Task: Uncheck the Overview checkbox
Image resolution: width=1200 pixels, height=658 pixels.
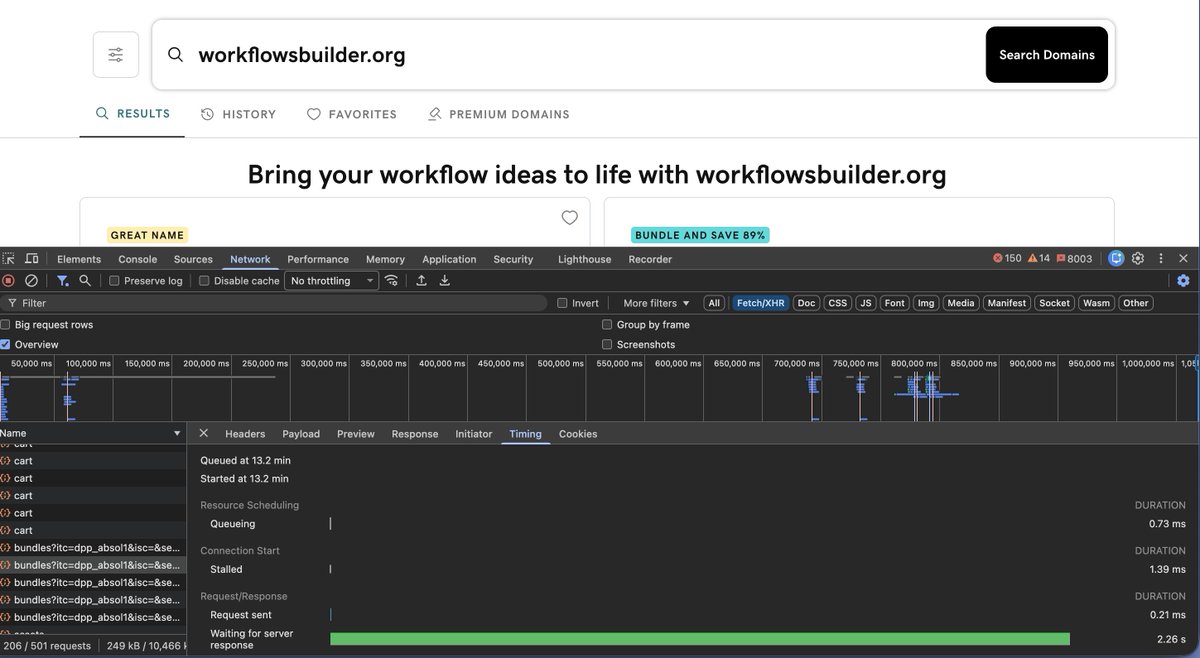Action: click(x=6, y=344)
